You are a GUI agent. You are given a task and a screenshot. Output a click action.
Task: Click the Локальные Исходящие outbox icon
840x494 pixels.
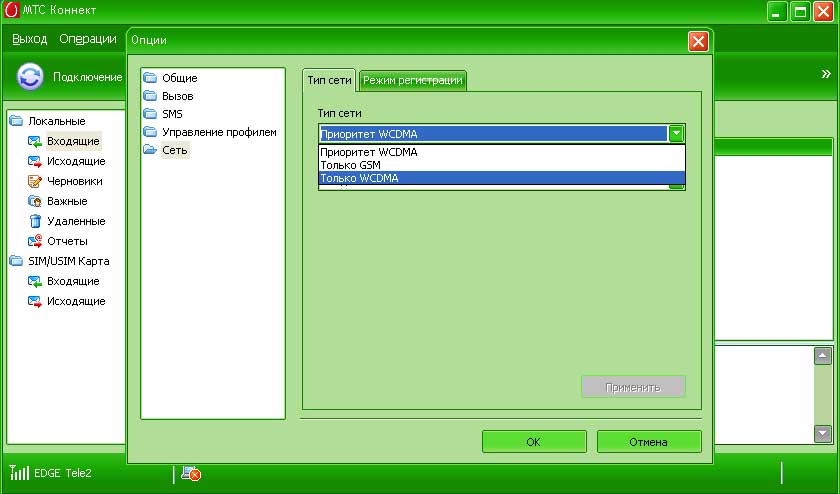[x=35, y=161]
